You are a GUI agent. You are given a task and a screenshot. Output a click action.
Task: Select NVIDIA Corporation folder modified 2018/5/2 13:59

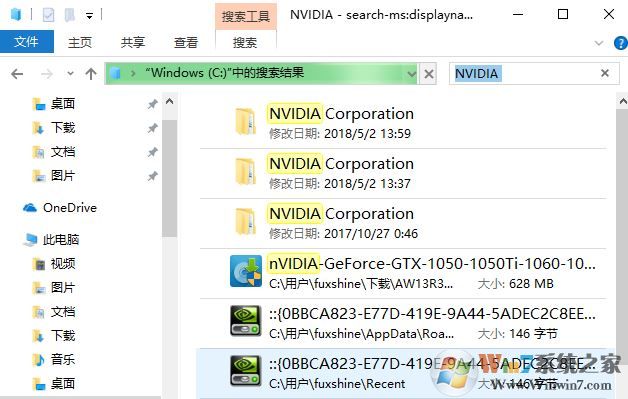[403, 123]
